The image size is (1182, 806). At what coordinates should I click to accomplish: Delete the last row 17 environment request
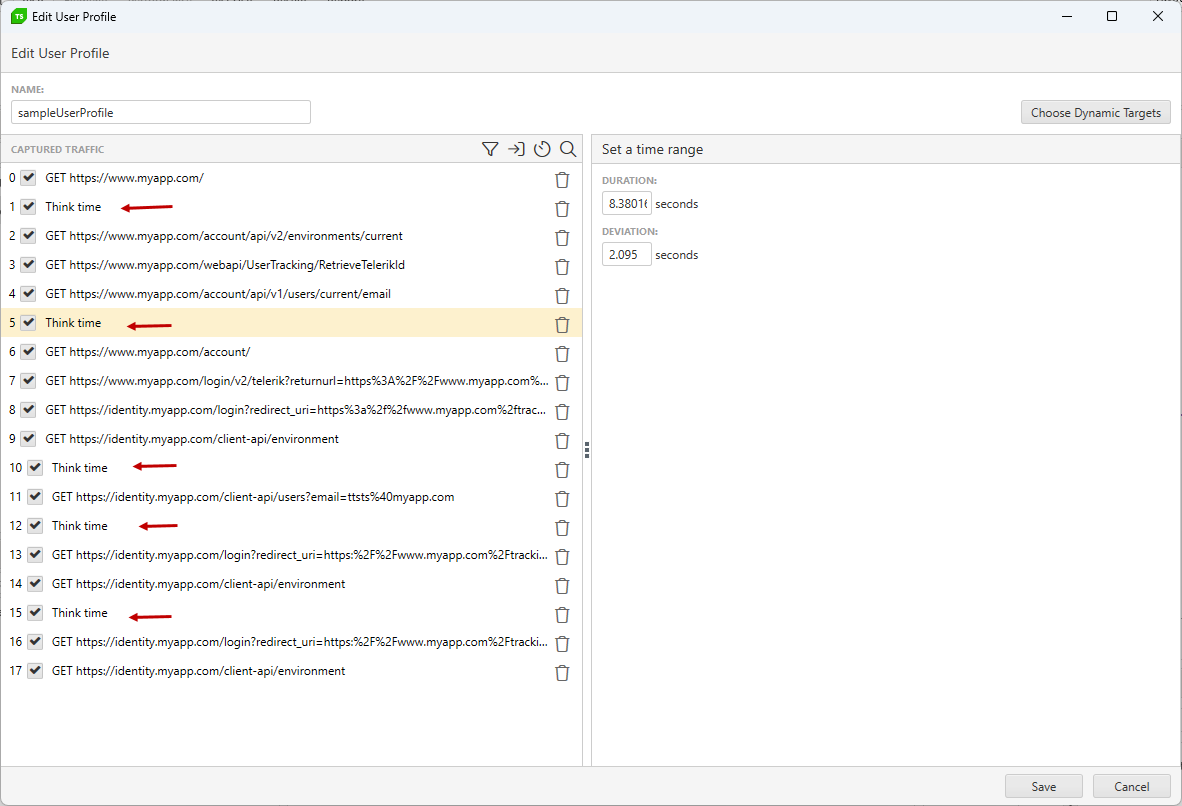[562, 672]
